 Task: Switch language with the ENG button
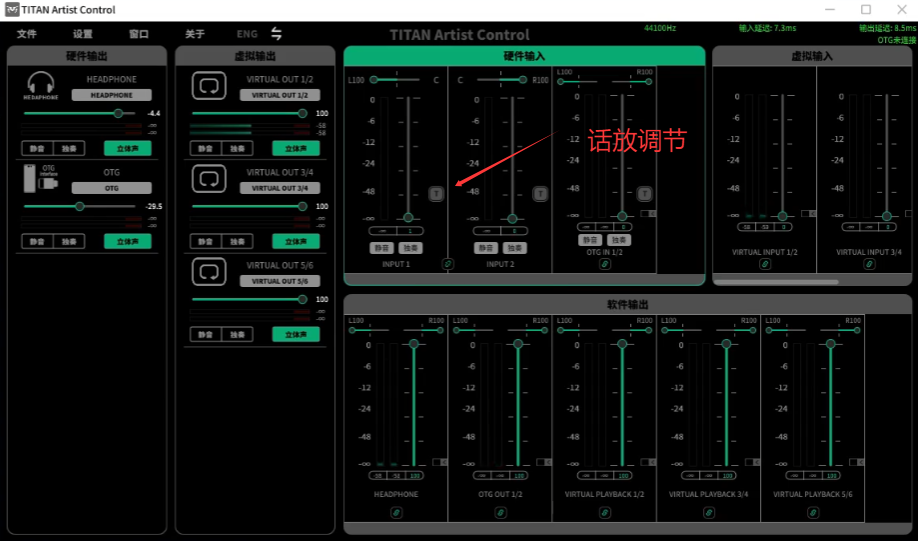(247, 35)
